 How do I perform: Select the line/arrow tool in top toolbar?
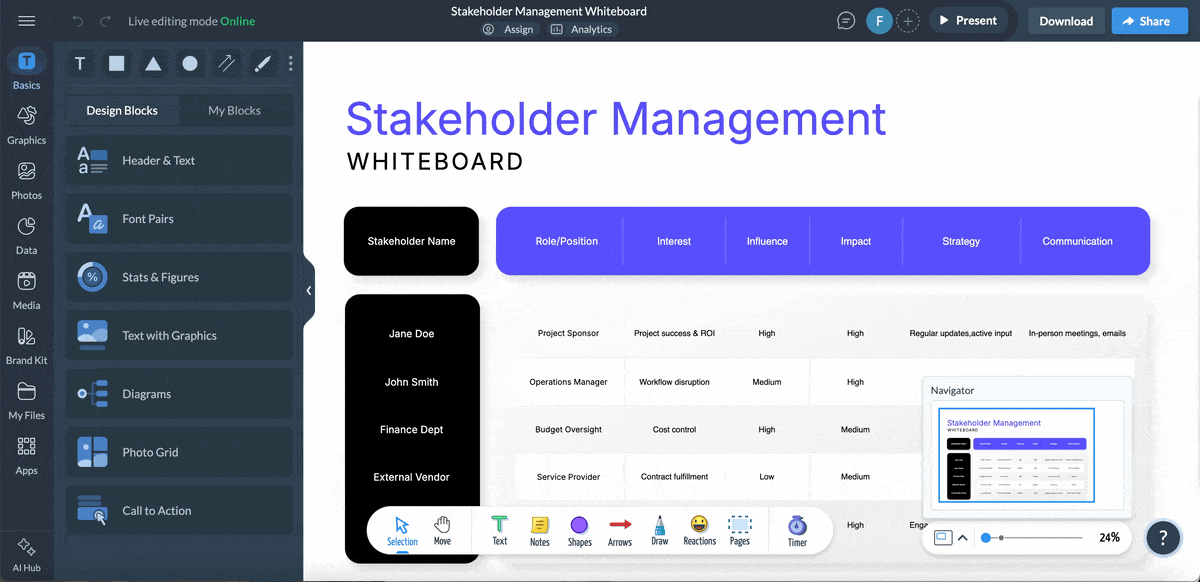pyautogui.click(x=225, y=63)
